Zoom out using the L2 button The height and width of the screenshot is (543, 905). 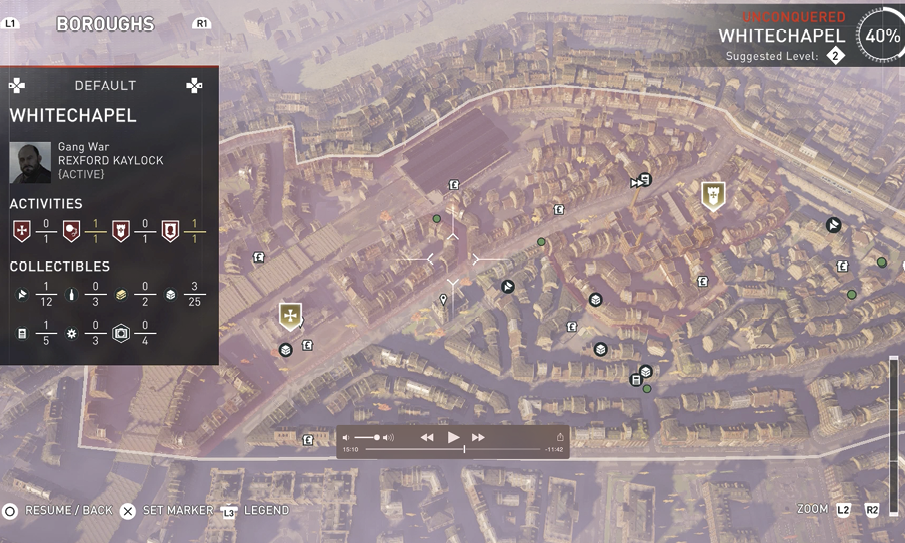coord(843,510)
